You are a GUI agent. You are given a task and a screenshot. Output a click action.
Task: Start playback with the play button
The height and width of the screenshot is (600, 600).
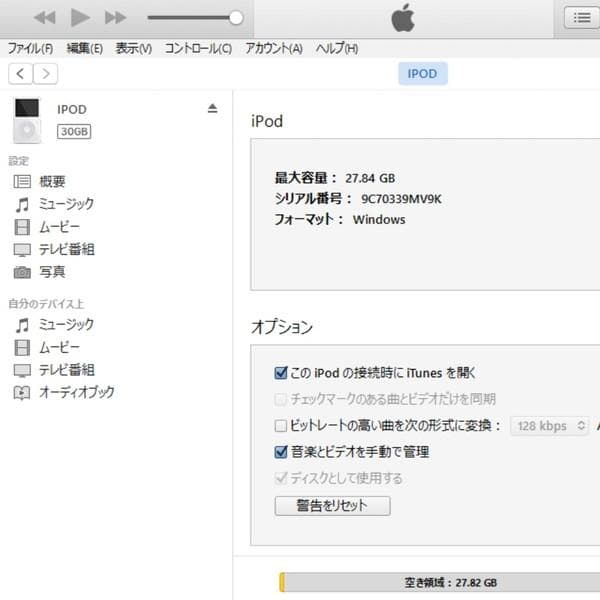coord(80,18)
